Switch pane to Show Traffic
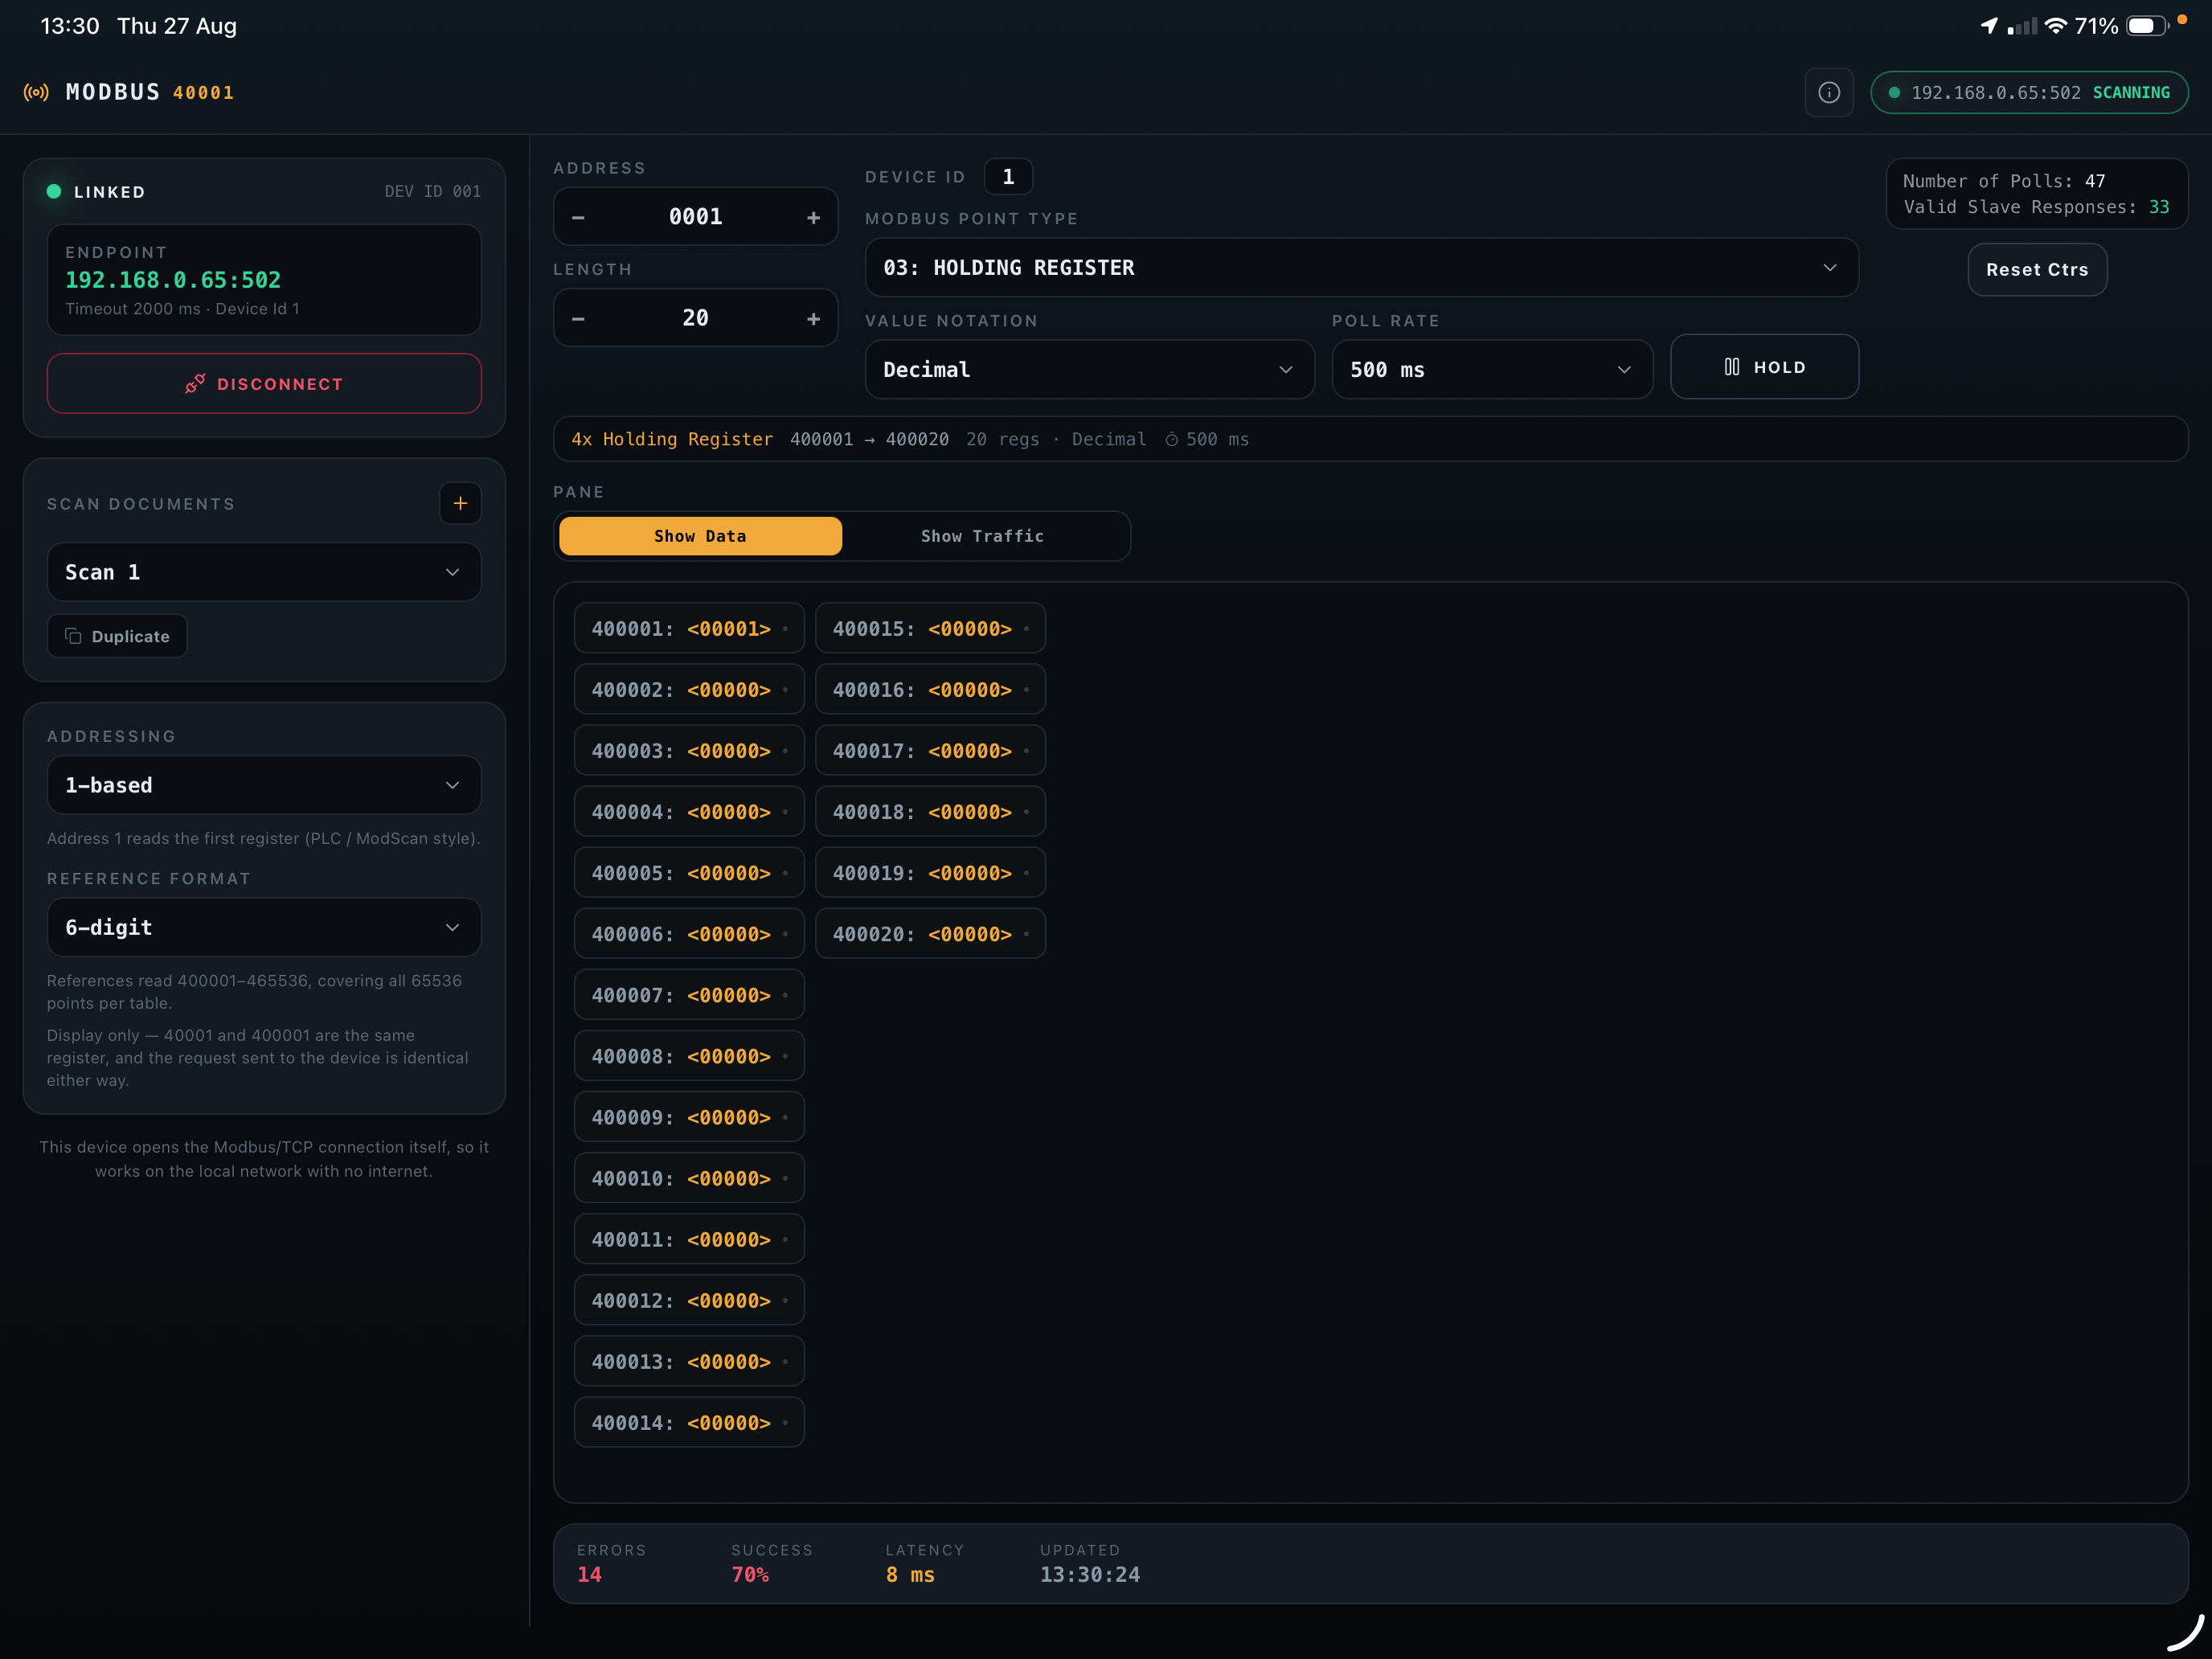 point(982,536)
